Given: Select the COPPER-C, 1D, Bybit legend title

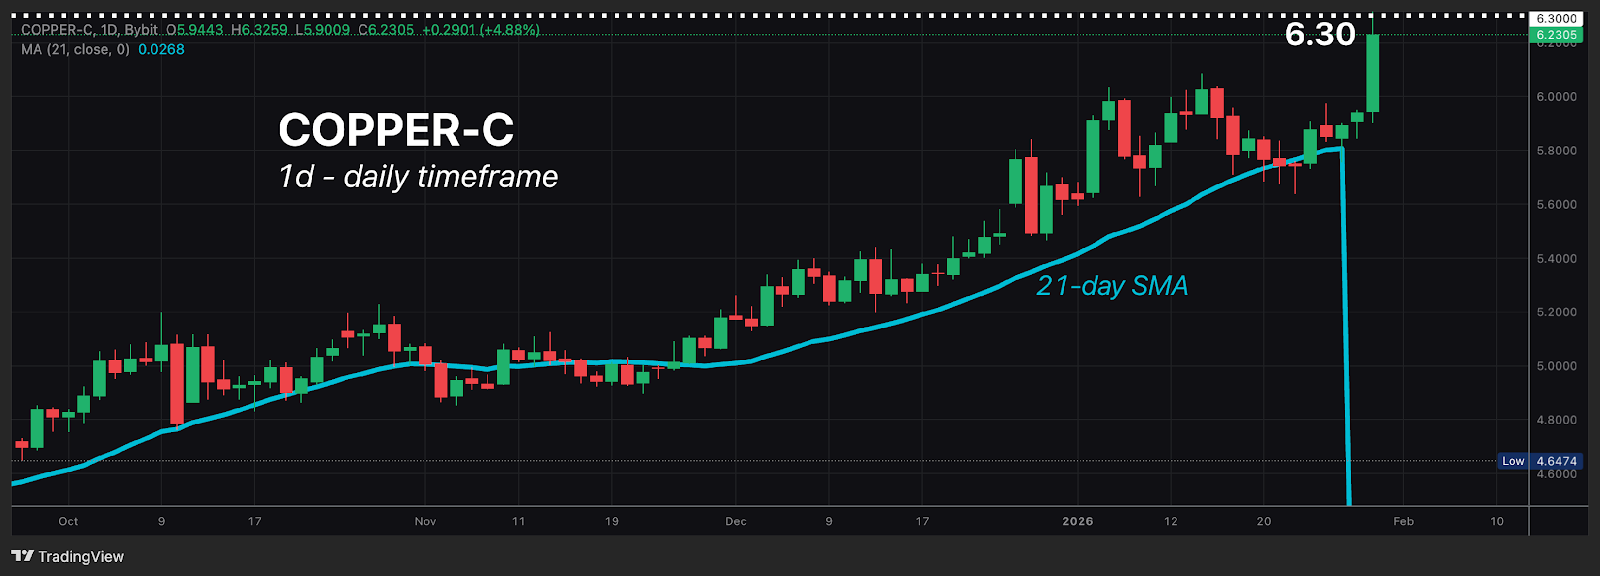Looking at the screenshot, I should 89,30.
